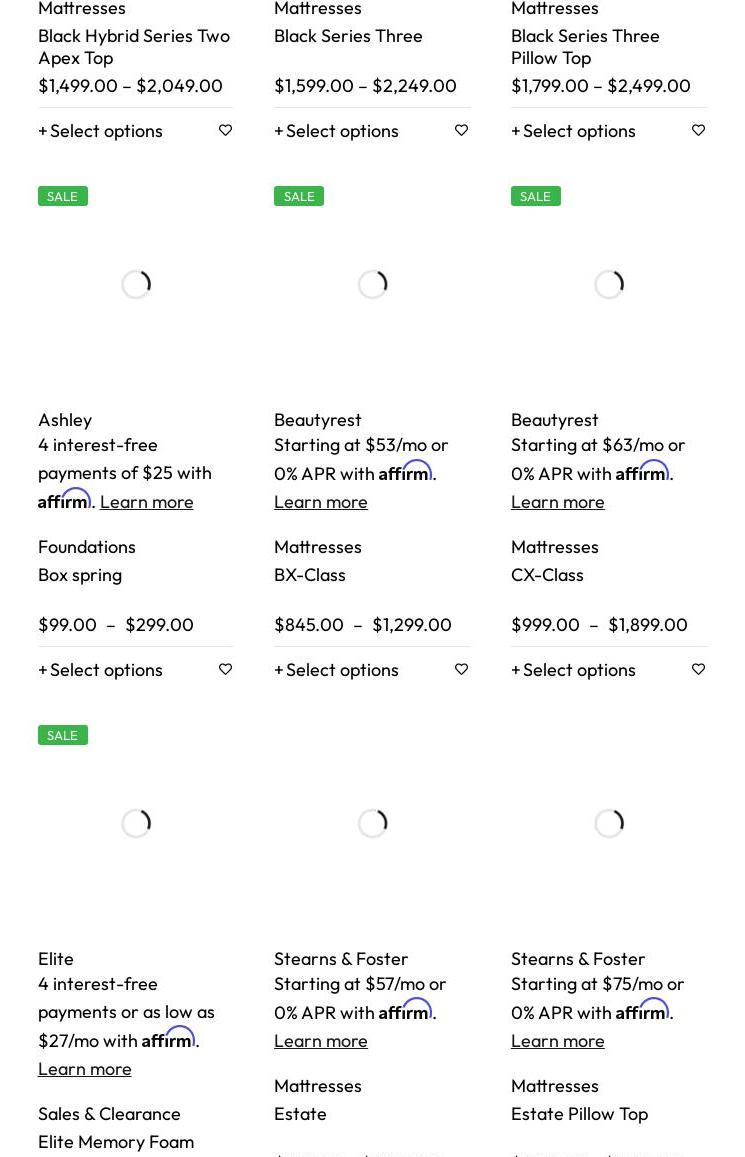This screenshot has width=745, height=1157.
Task: Click the CX-Class product image thumbnail
Action: click(x=608, y=285)
